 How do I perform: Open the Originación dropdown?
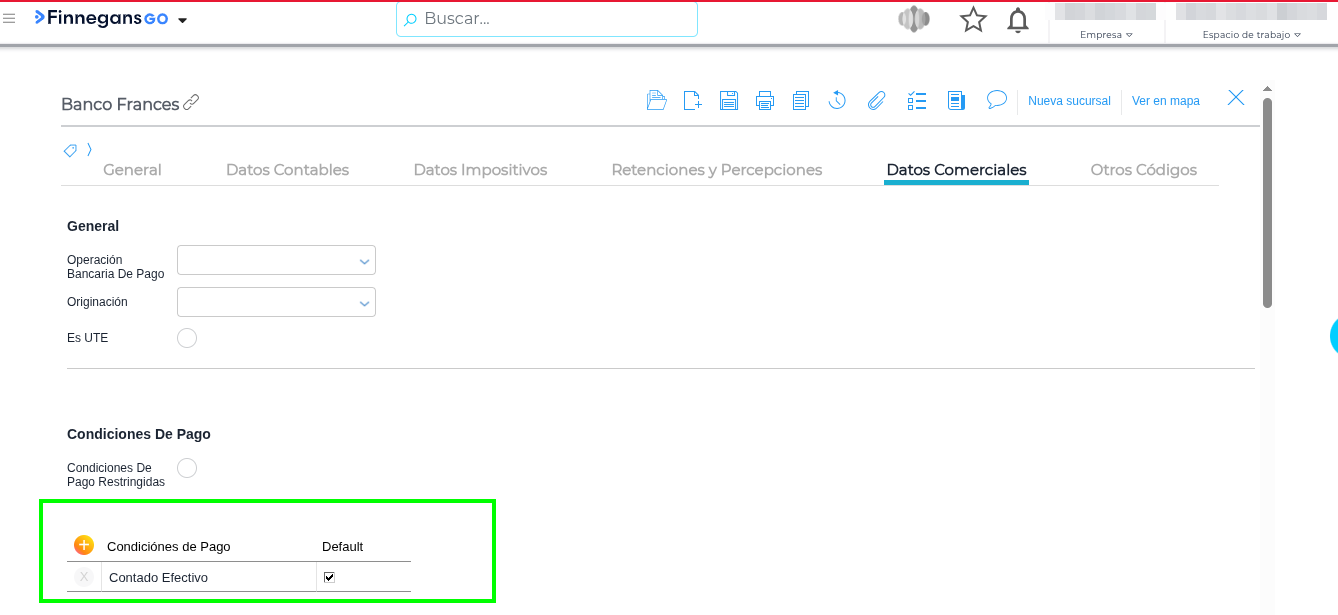[276, 302]
